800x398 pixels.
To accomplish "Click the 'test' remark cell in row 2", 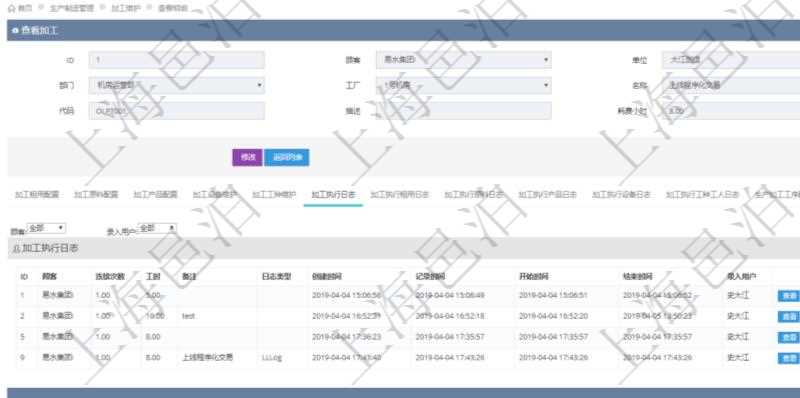I will tap(187, 316).
